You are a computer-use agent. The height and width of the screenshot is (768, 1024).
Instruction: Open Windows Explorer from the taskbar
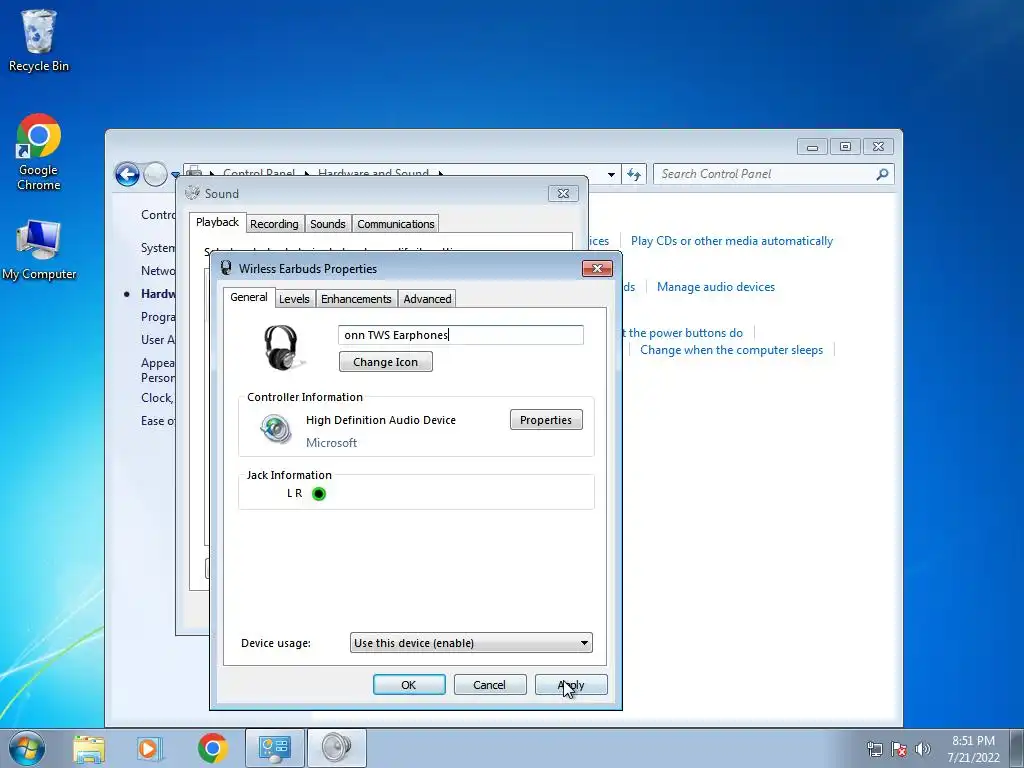coord(89,748)
